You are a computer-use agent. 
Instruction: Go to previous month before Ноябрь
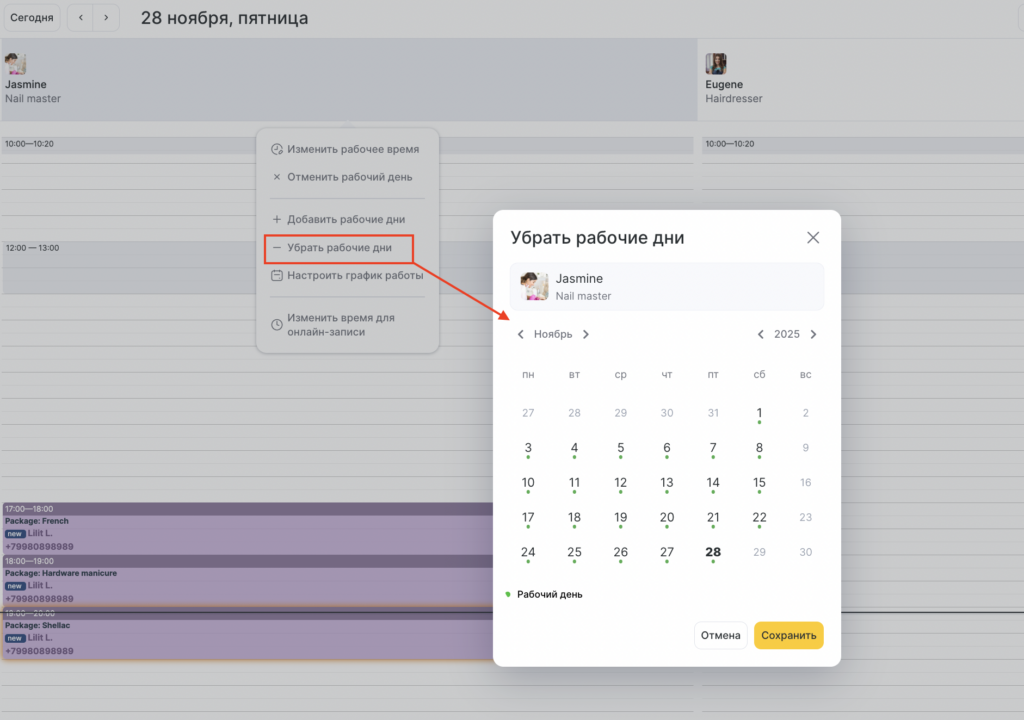[520, 334]
